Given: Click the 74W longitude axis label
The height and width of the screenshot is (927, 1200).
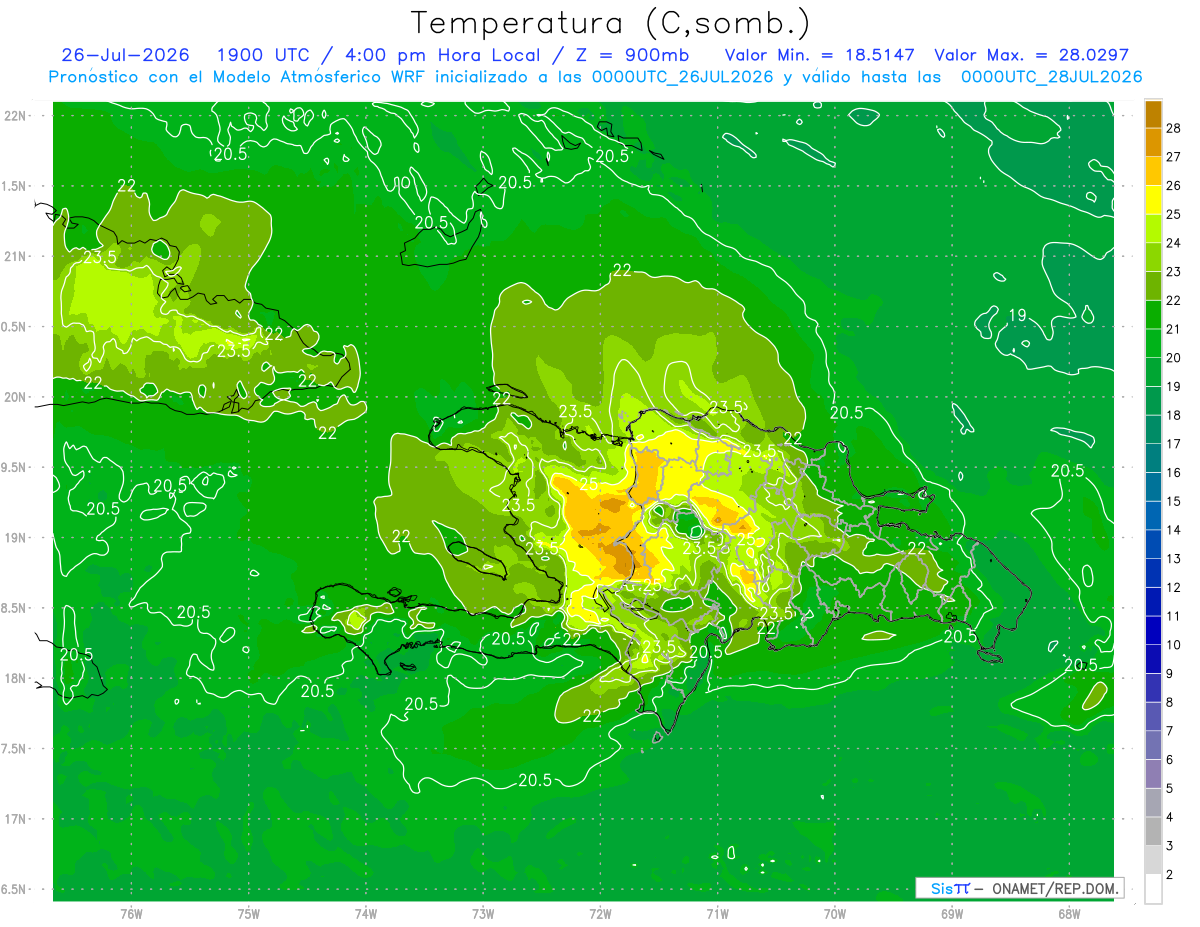Looking at the screenshot, I should pos(366,913).
